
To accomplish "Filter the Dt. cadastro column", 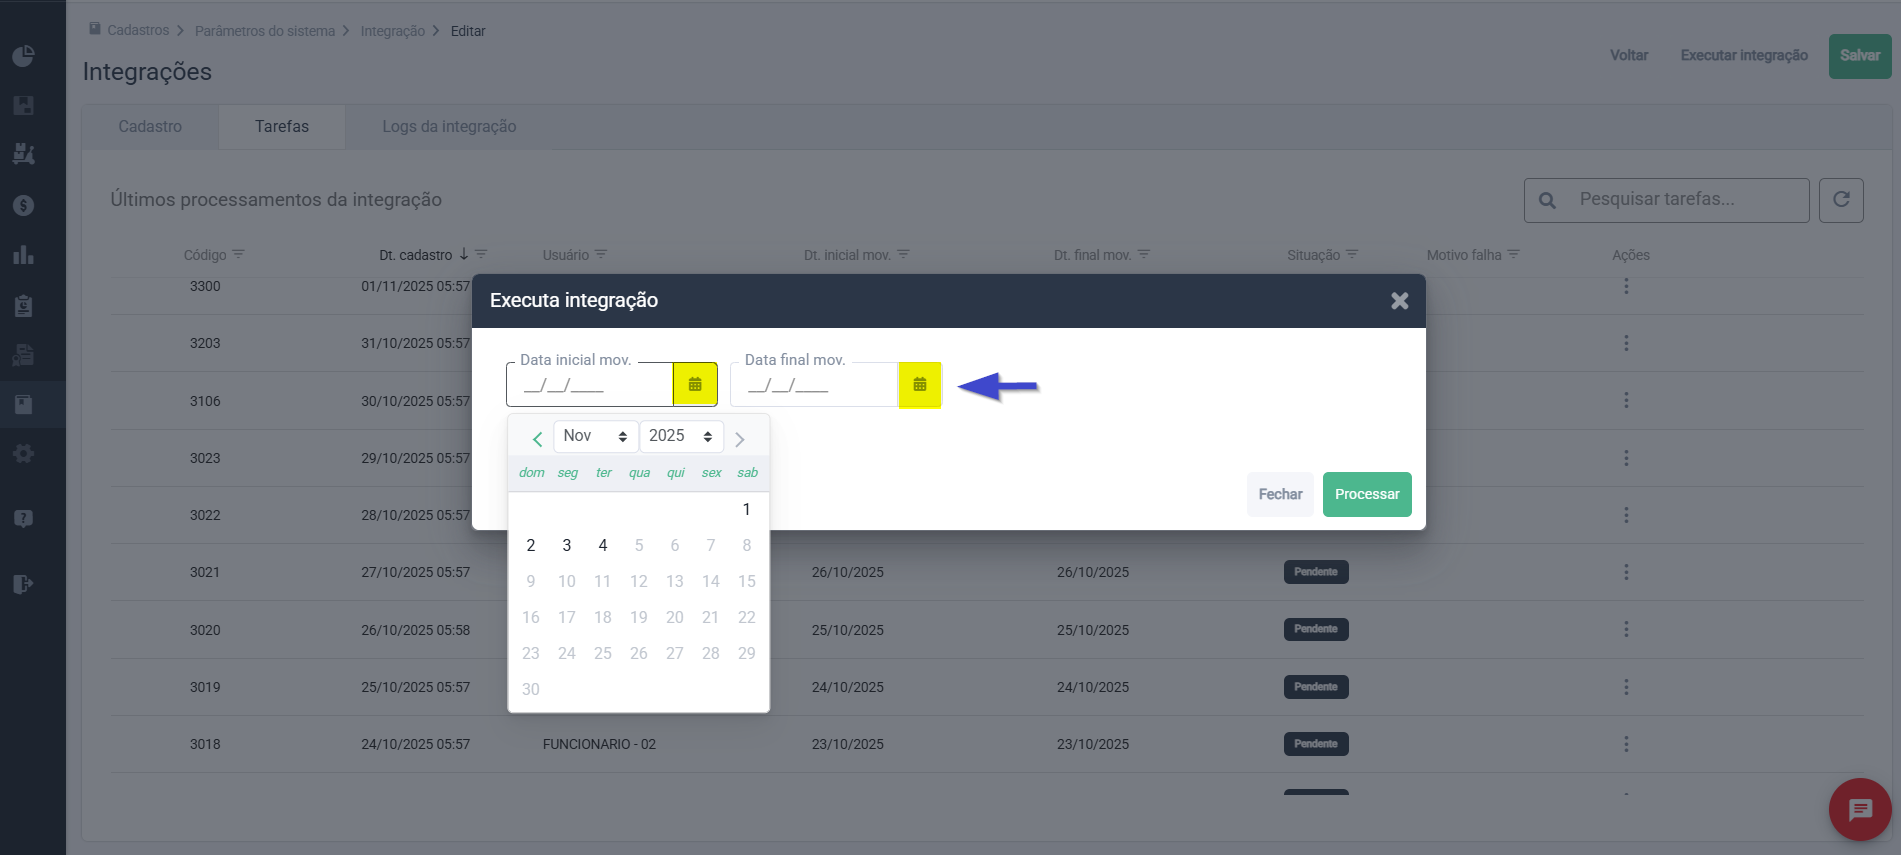I will point(481,254).
